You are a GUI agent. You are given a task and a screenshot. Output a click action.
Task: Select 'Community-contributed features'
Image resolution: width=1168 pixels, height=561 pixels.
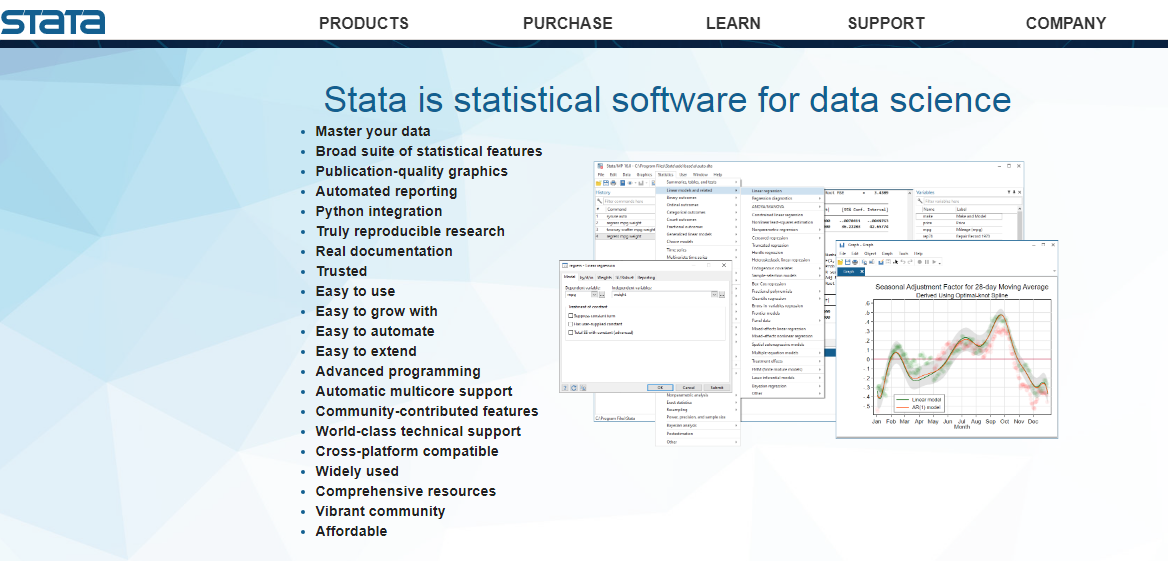point(427,411)
